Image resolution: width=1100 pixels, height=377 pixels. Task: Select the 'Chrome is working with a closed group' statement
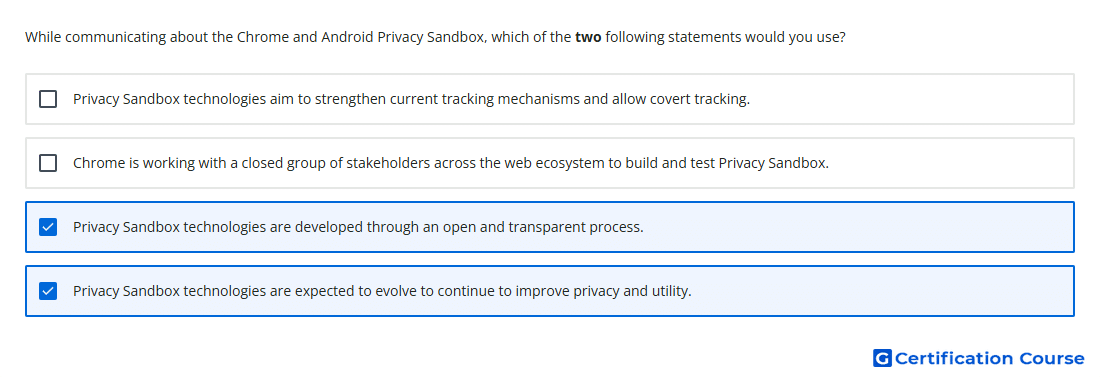[550, 163]
